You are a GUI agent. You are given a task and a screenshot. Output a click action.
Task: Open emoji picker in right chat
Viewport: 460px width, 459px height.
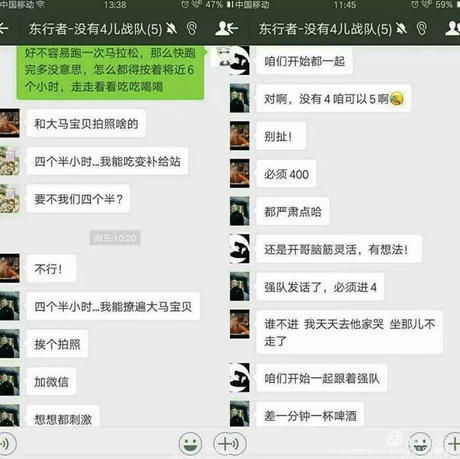tap(420, 444)
